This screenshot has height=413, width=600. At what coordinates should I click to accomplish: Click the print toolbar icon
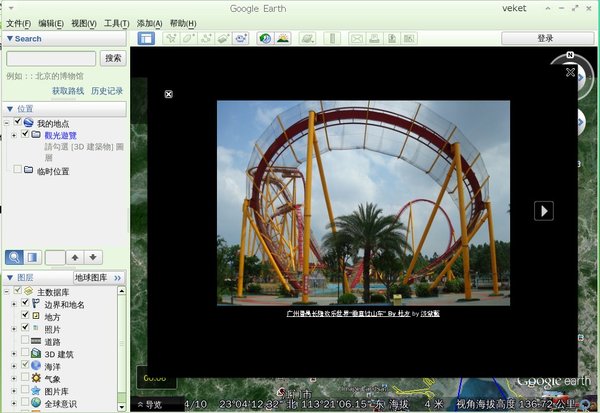pyautogui.click(x=373, y=39)
